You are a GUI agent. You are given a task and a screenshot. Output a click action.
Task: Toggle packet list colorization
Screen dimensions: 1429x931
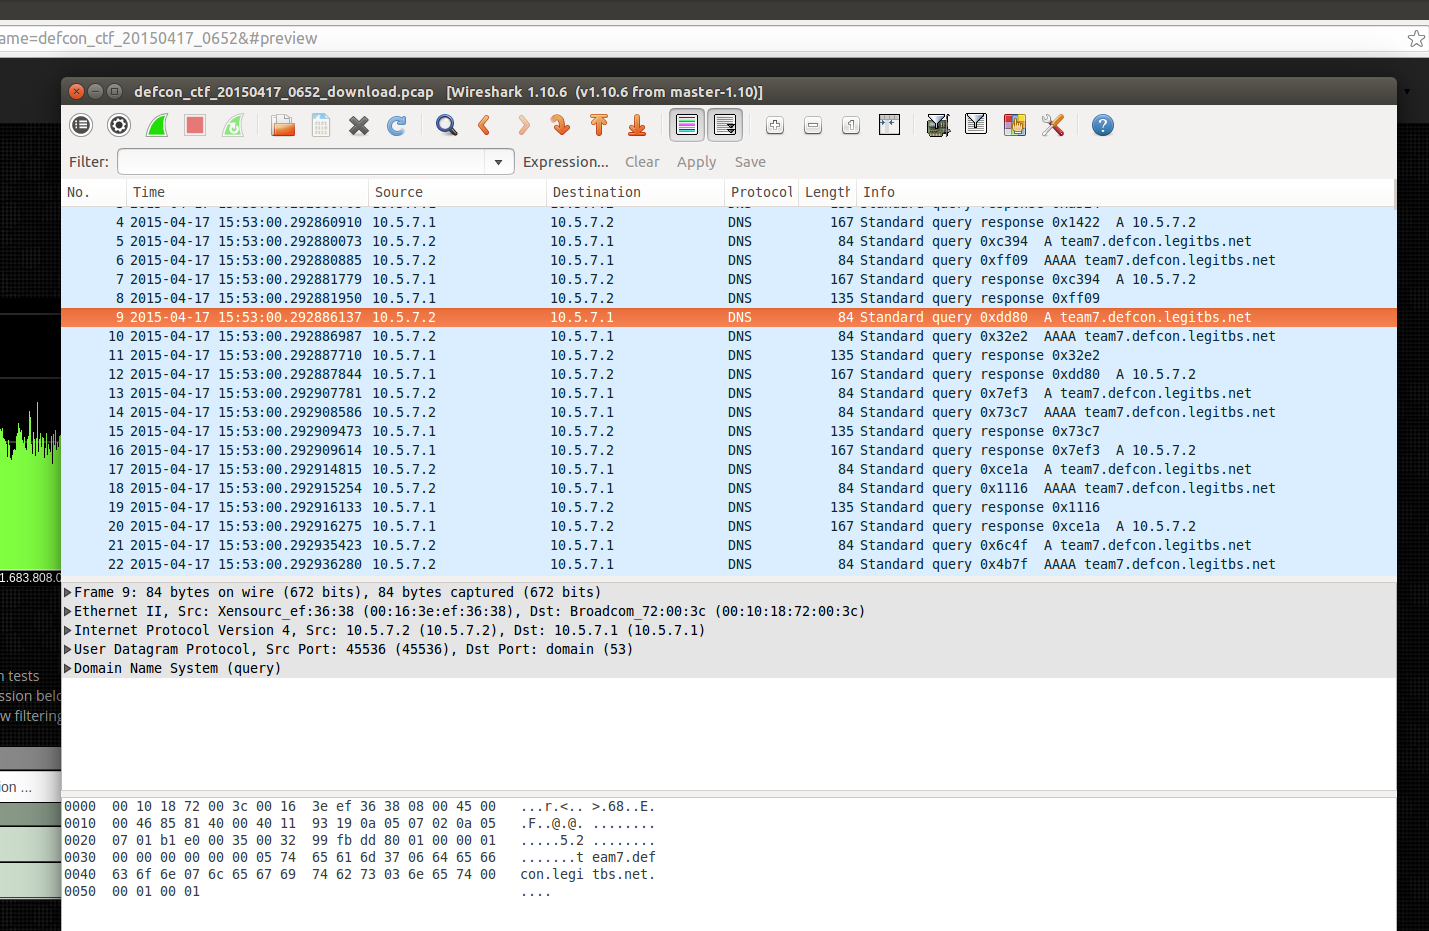[687, 125]
